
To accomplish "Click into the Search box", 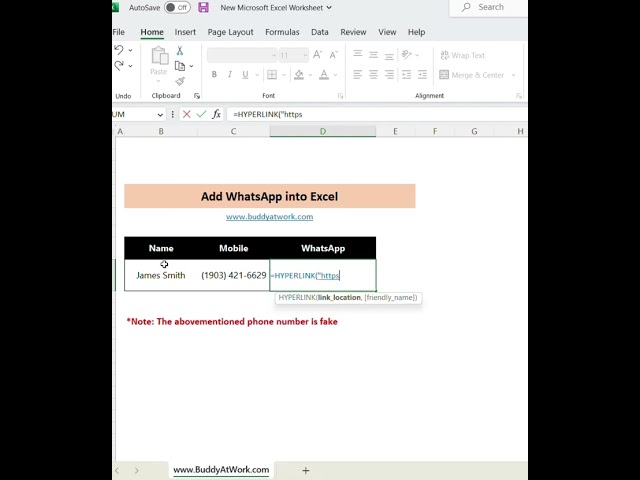I will click(x=488, y=7).
